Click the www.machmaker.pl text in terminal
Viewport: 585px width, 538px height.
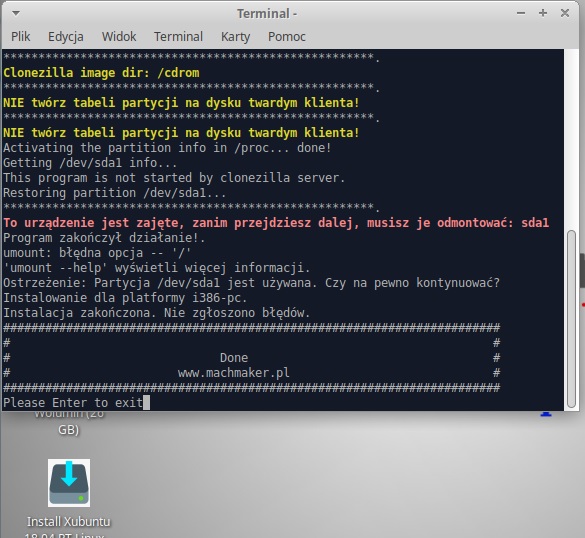[x=234, y=373]
